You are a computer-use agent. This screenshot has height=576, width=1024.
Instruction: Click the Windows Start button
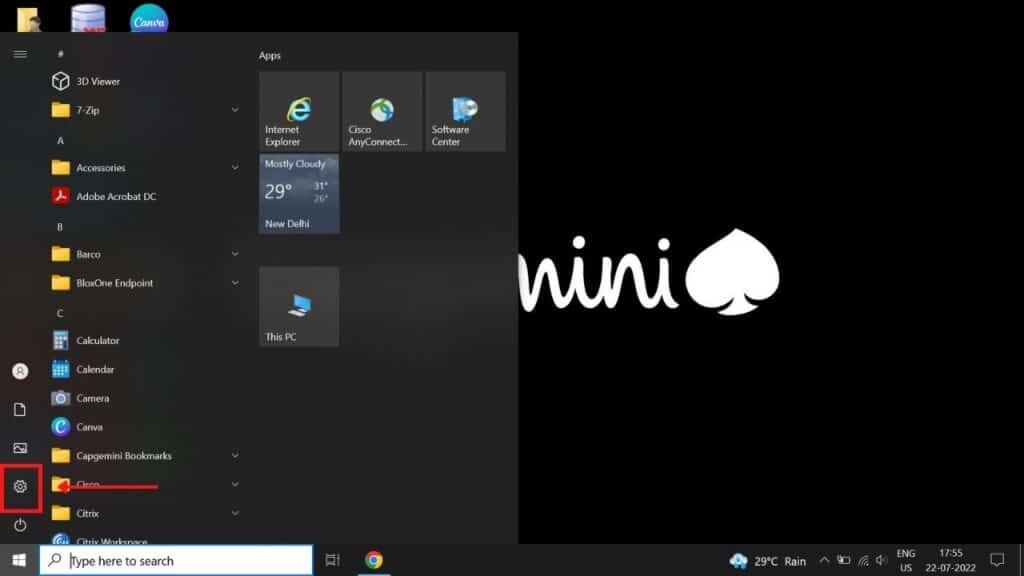[x=19, y=560]
